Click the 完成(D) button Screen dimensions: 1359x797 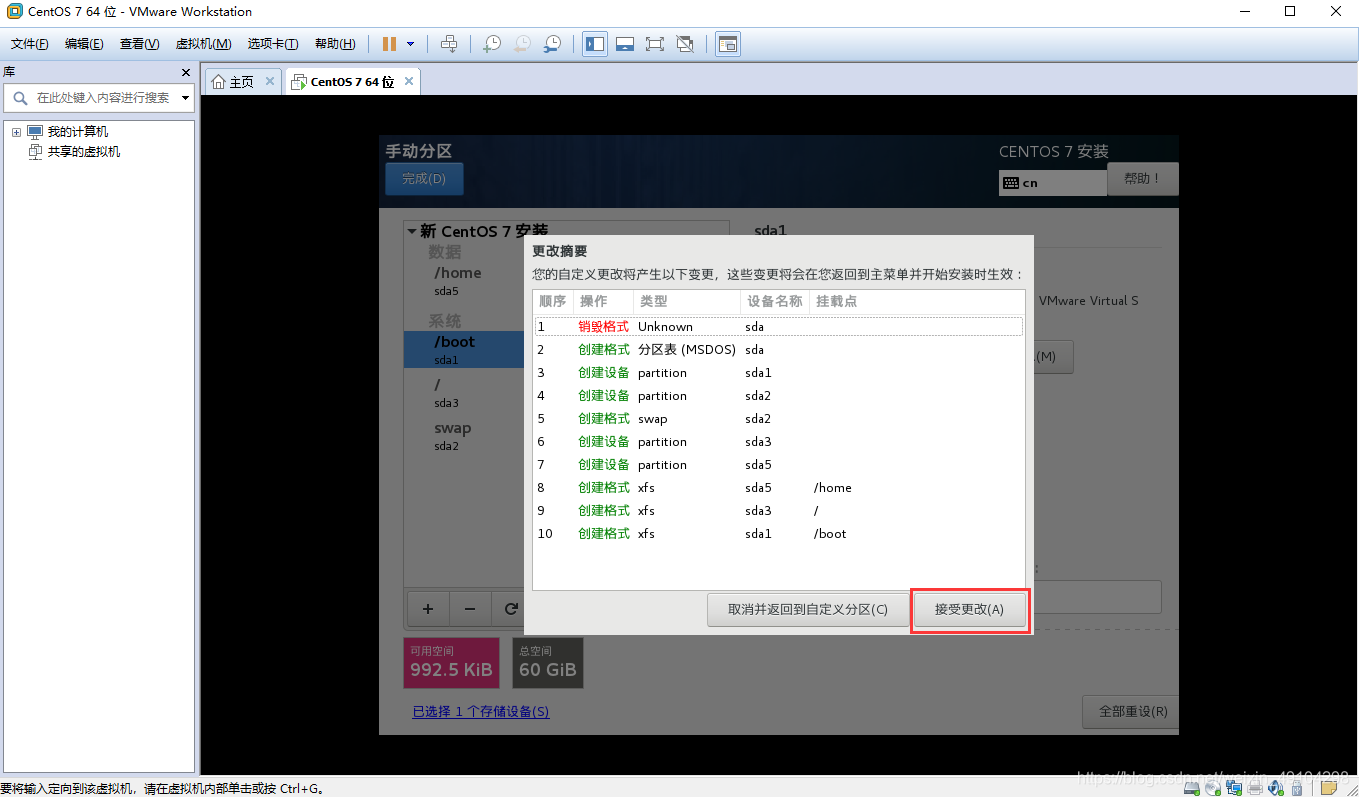pyautogui.click(x=424, y=179)
